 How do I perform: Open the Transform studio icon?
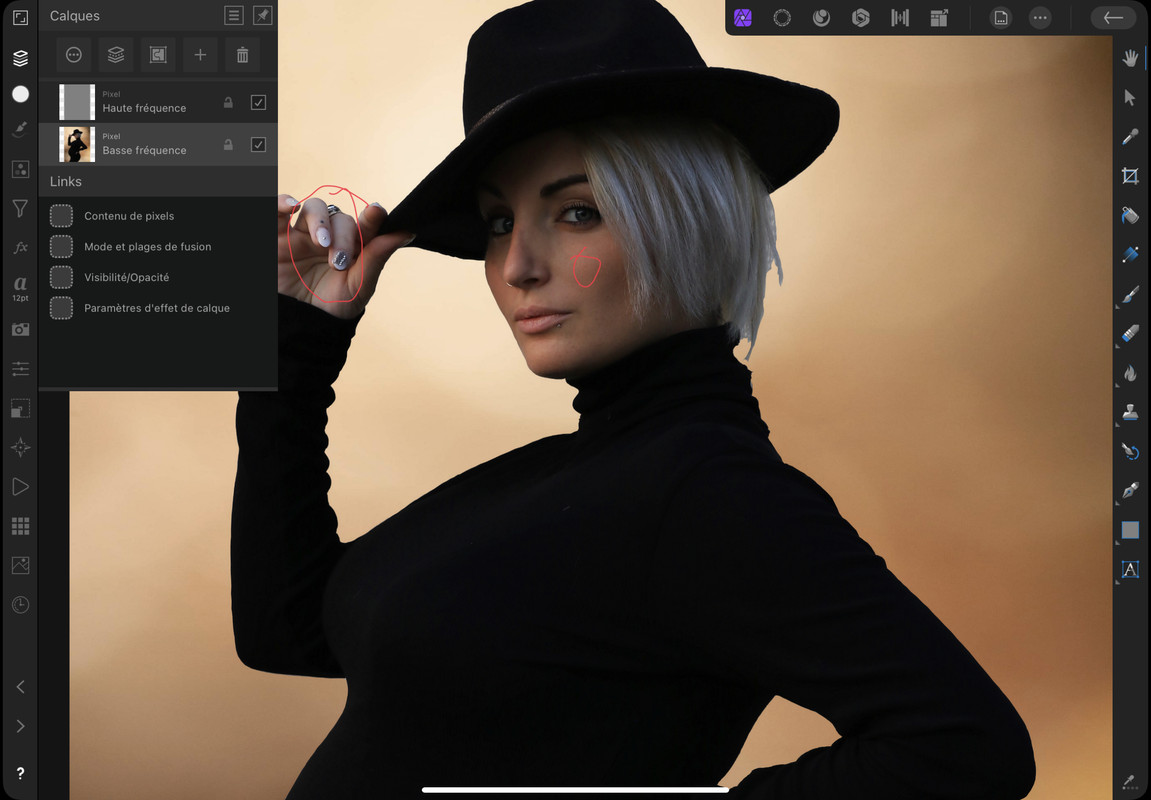coord(21,408)
